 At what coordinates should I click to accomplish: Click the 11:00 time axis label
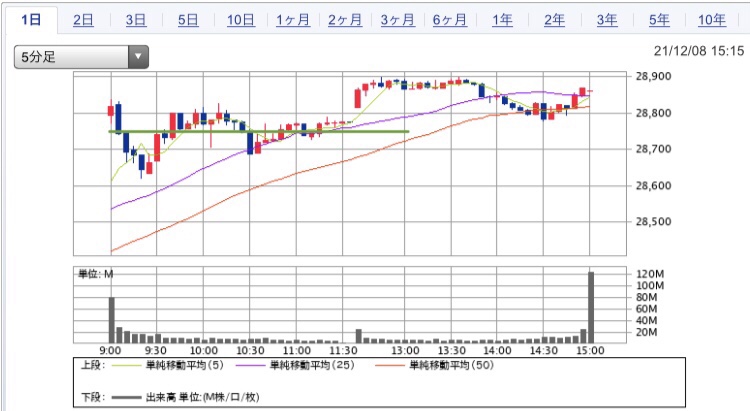pos(297,351)
